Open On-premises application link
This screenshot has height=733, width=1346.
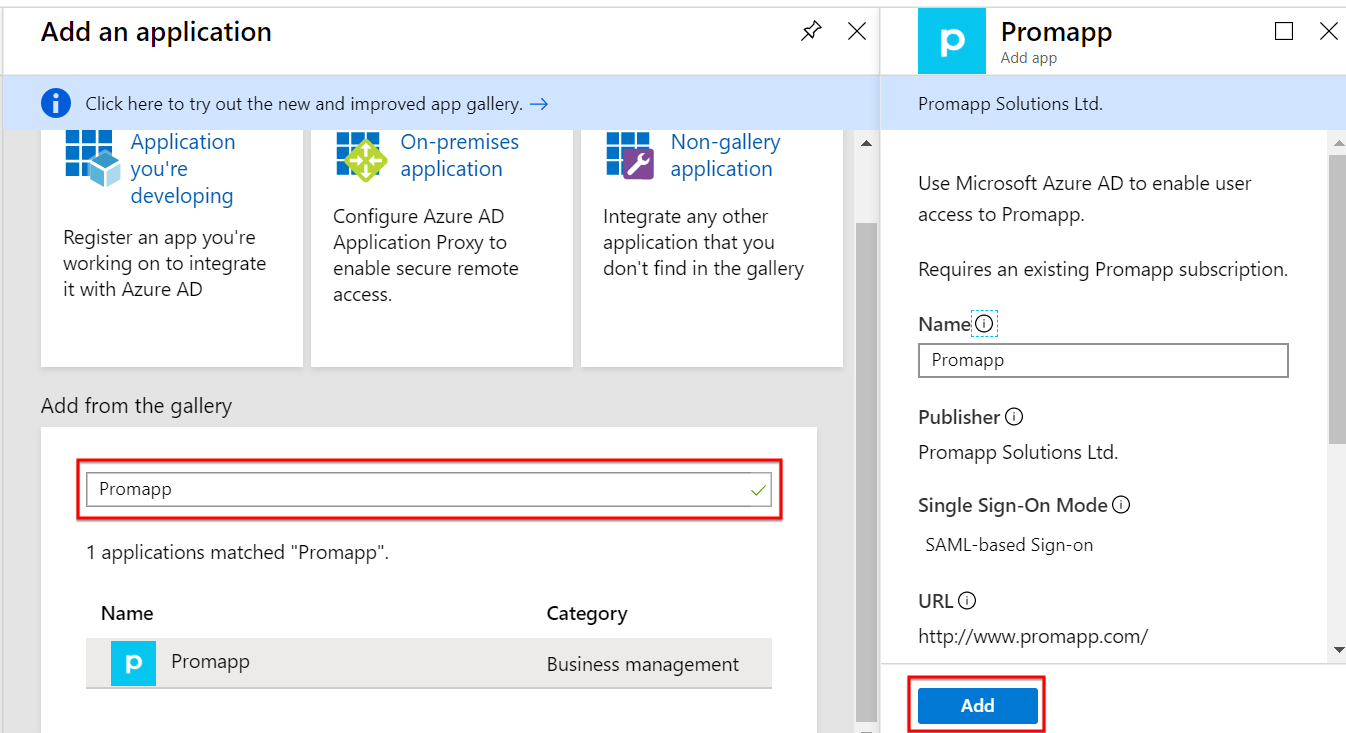(x=460, y=155)
